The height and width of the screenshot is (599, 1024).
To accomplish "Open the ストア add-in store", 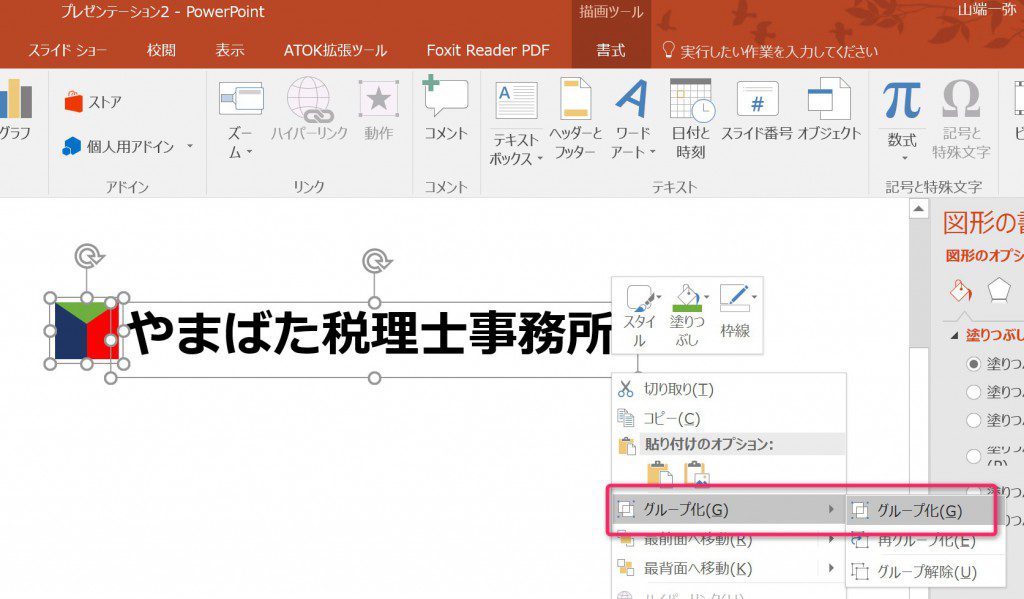I will click(x=93, y=102).
